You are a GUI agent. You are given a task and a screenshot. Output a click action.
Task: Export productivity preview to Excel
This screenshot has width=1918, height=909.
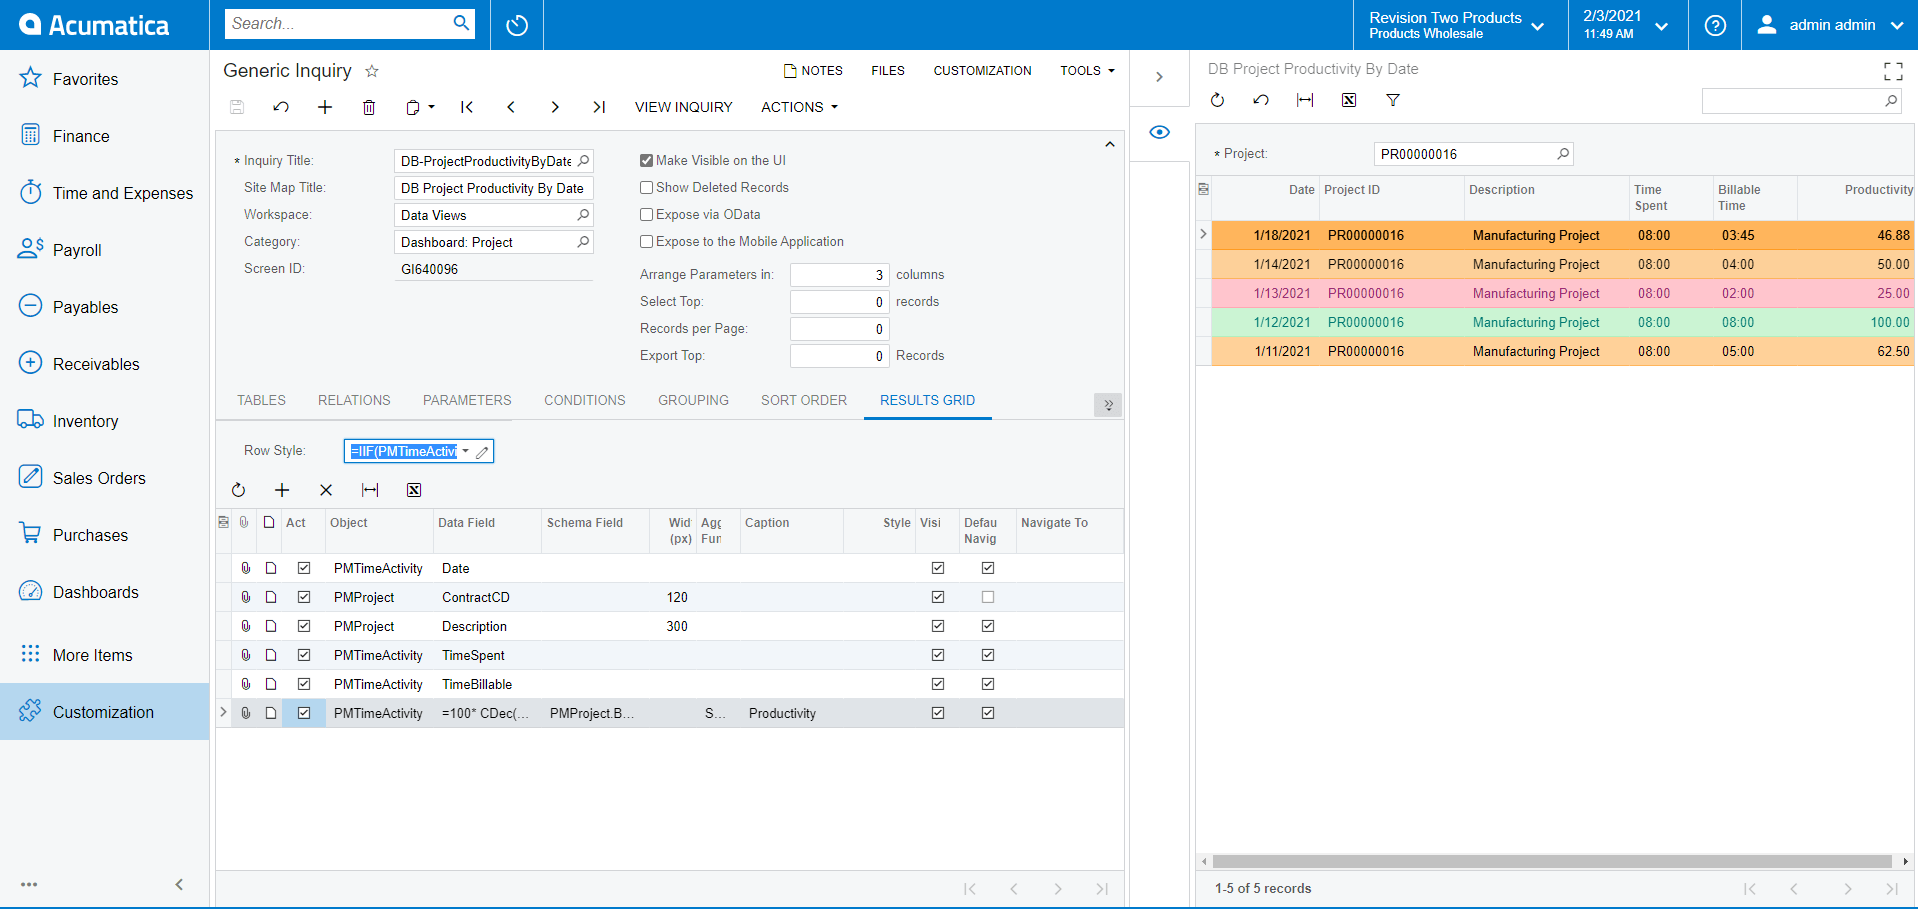coord(1349,100)
